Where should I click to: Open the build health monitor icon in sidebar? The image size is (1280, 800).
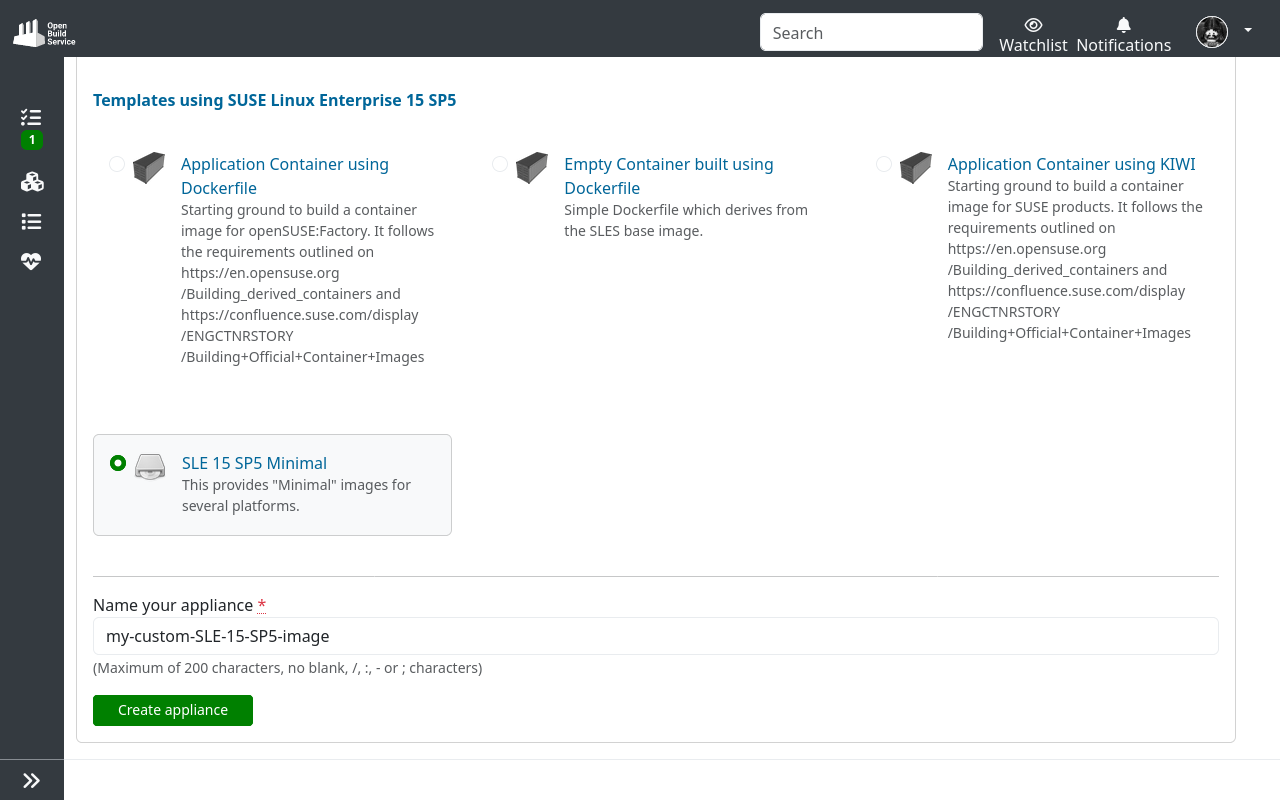(31, 261)
